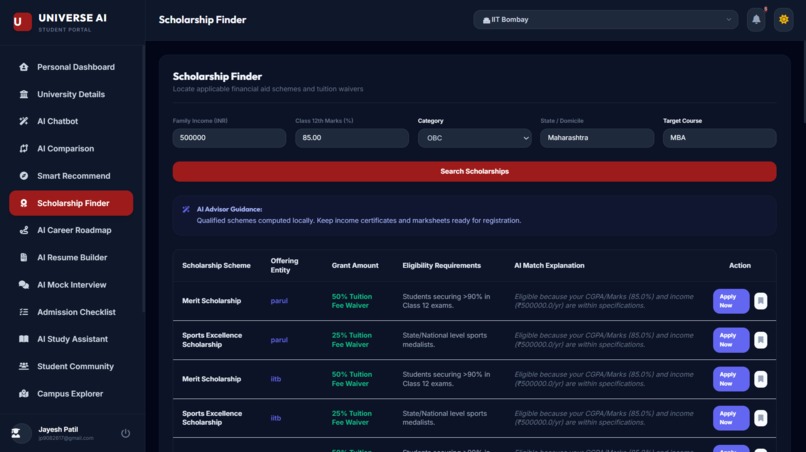Click the AI Comparison arrows icon

(24, 149)
